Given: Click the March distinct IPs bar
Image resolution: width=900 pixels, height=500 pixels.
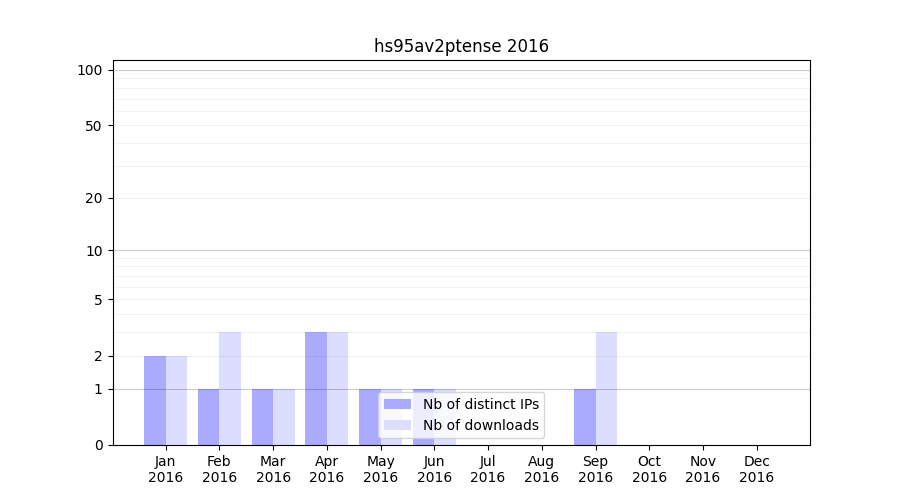Looking at the screenshot, I should coord(262,417).
